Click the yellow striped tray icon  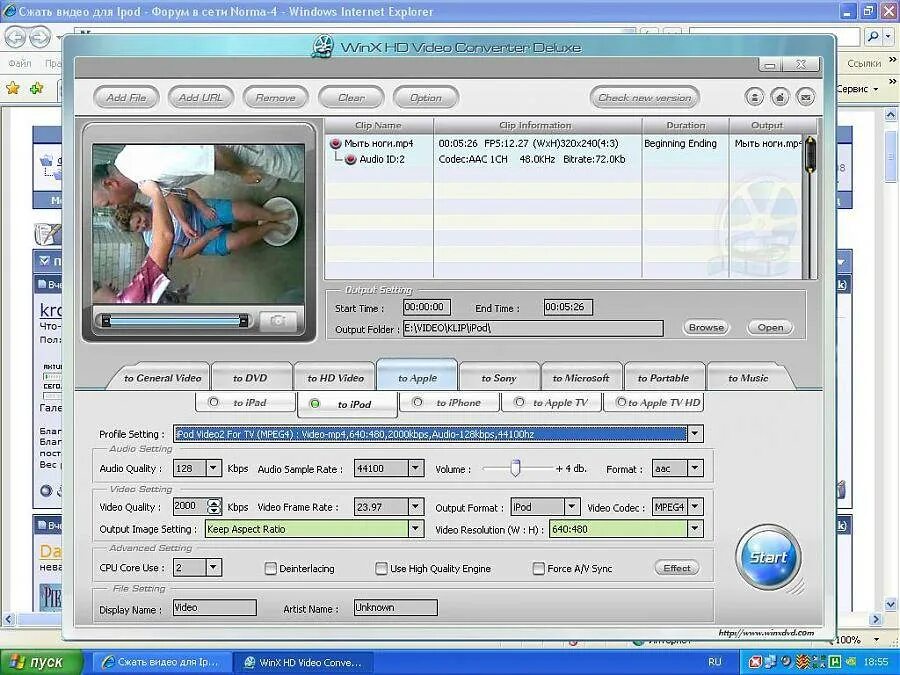804,662
